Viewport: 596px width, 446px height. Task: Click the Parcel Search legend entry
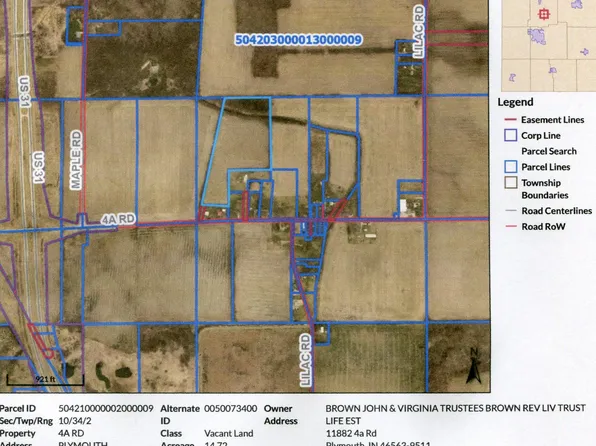pyautogui.click(x=549, y=151)
